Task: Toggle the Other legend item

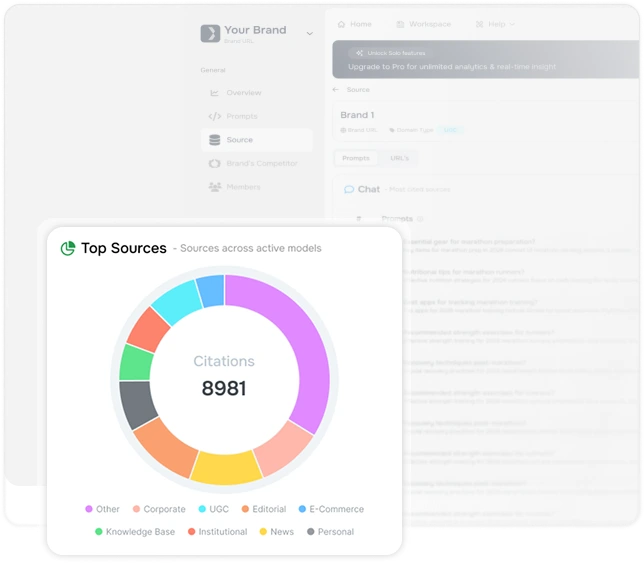Action: (x=102, y=509)
